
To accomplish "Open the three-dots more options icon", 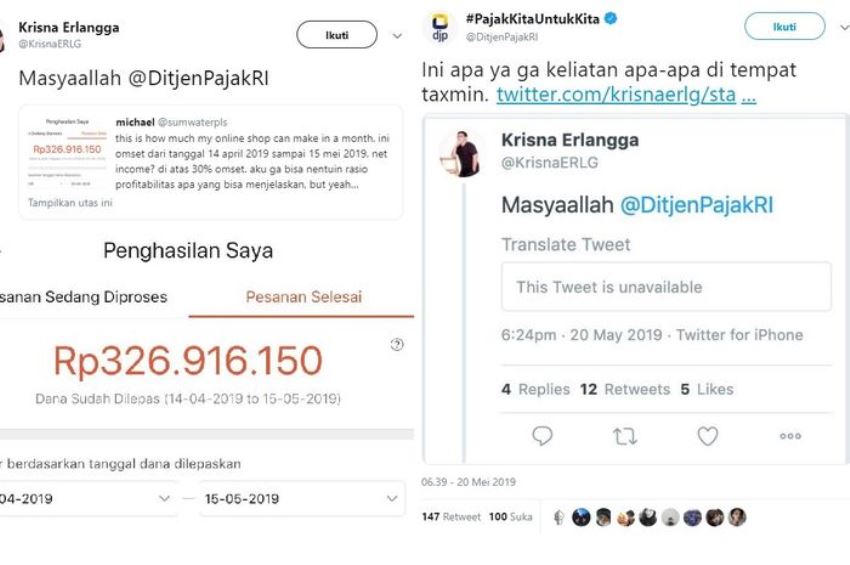I will 790,436.
